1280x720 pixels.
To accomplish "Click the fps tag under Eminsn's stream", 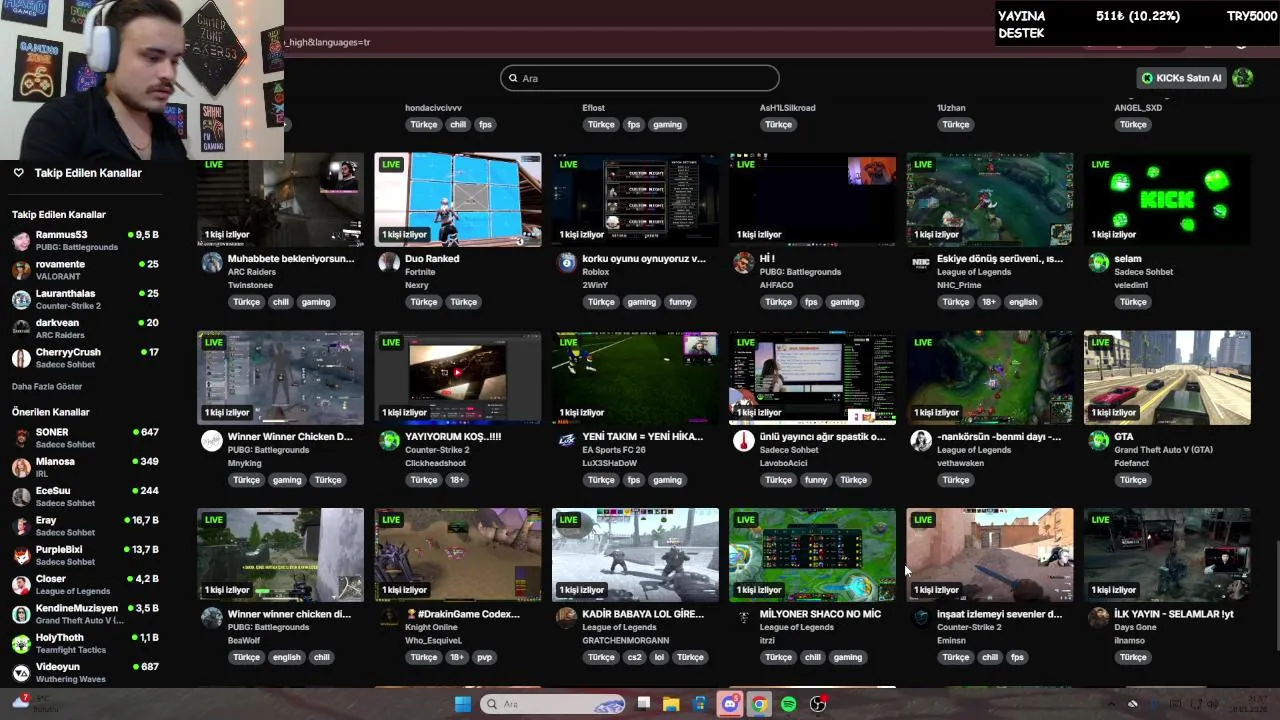I will (x=1017, y=657).
